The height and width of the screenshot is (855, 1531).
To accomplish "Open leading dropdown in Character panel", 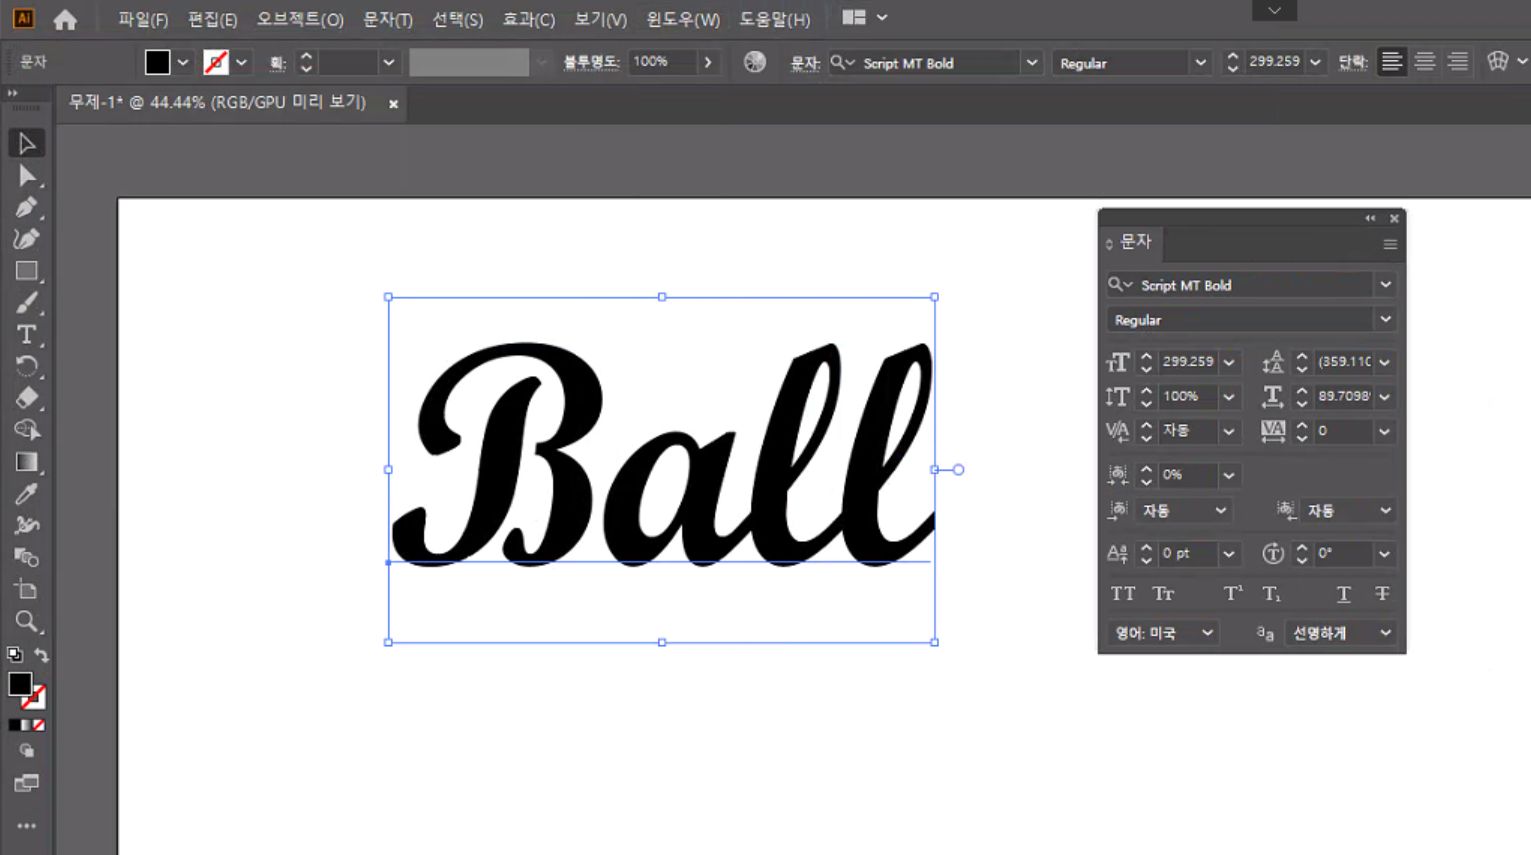I will click(x=1385, y=362).
